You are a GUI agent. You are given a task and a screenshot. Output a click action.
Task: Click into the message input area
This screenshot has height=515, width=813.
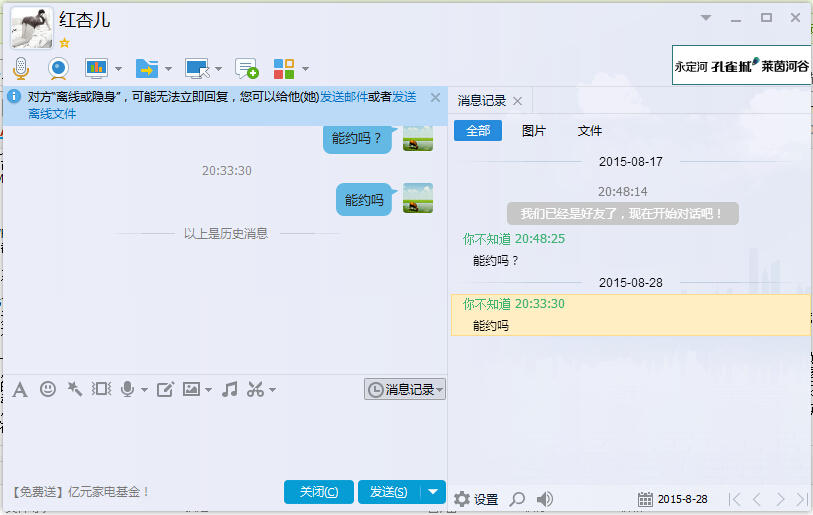click(x=225, y=438)
